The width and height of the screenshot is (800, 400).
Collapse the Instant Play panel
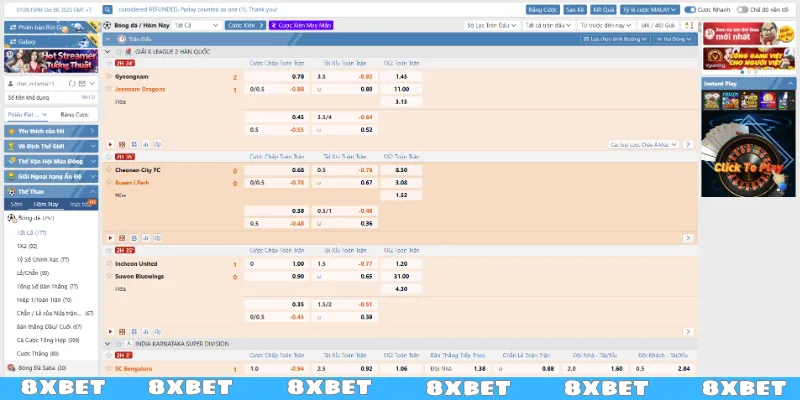pos(789,84)
